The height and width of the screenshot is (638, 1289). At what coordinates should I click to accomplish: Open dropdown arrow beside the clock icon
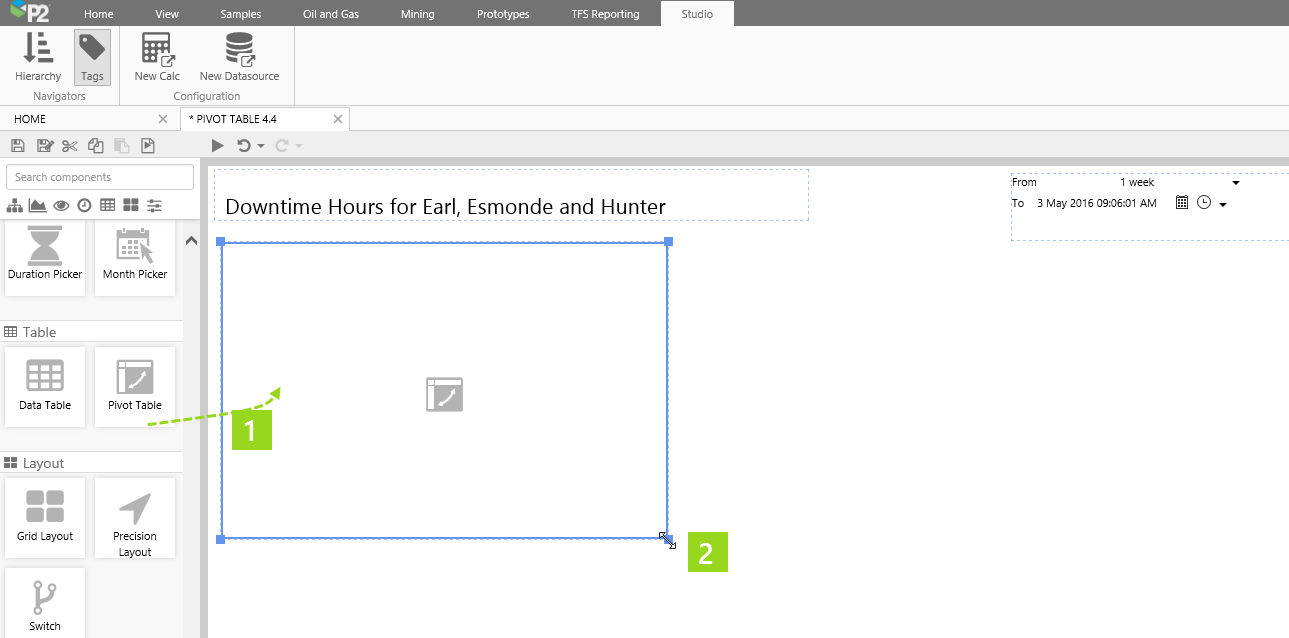pos(1223,205)
